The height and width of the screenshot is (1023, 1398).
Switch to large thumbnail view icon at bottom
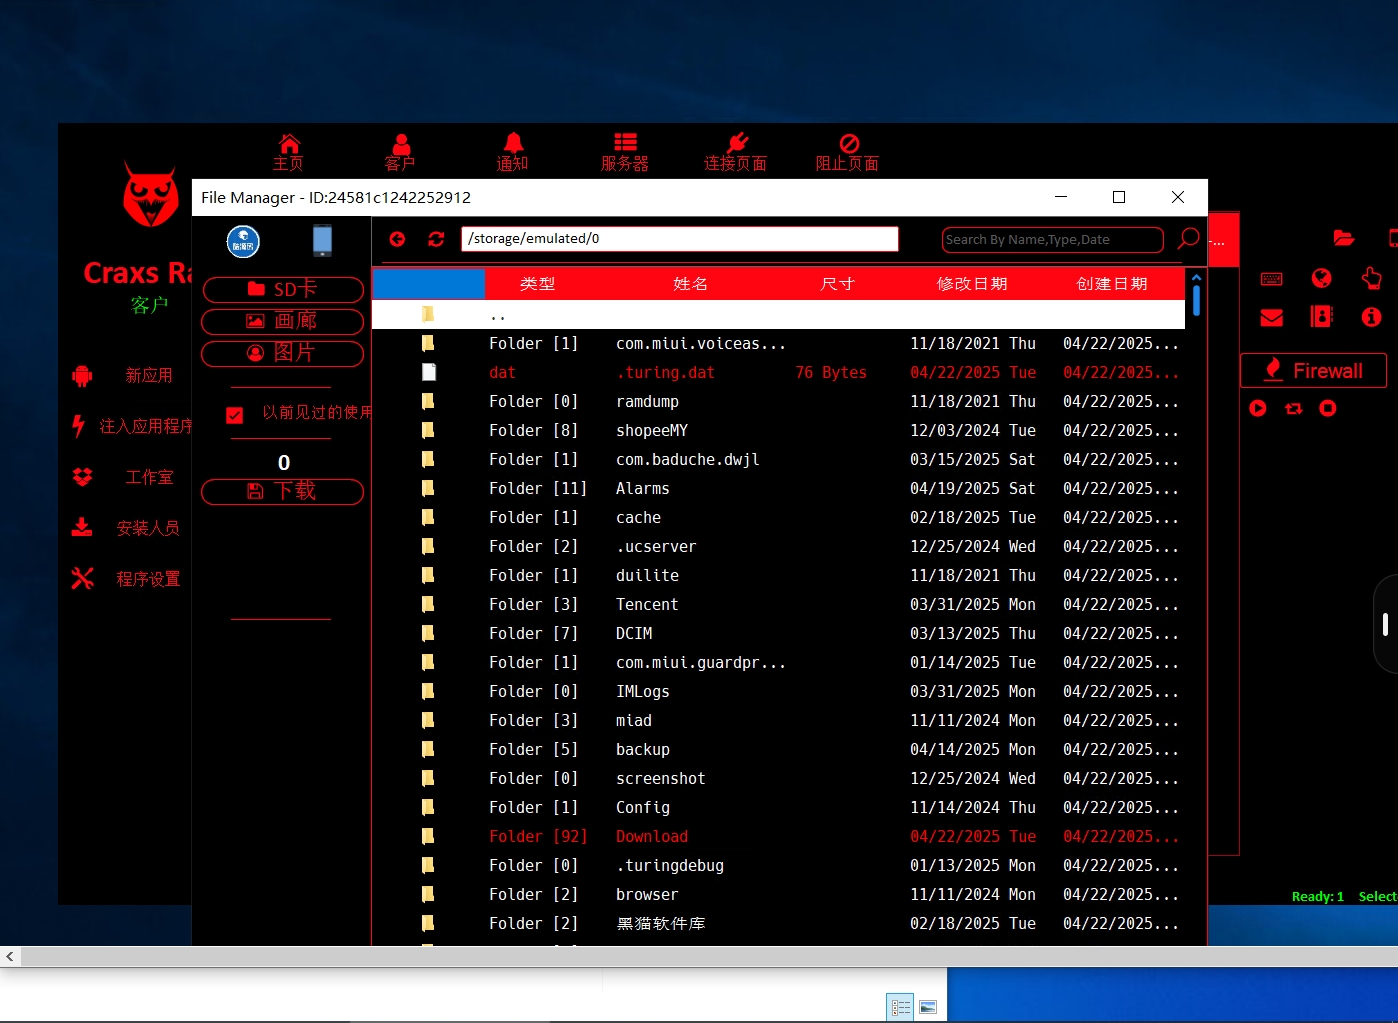click(x=928, y=1007)
